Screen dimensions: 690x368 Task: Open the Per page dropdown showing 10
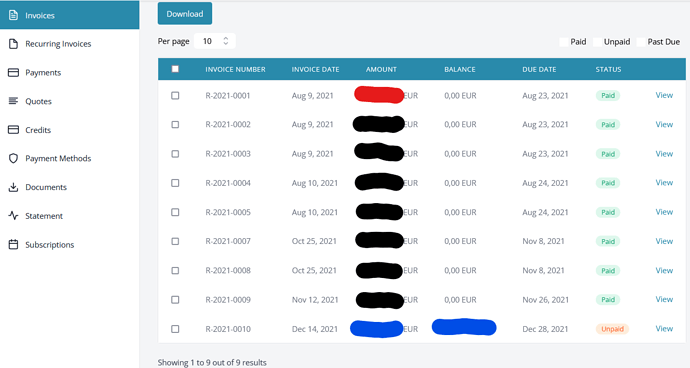click(x=214, y=41)
